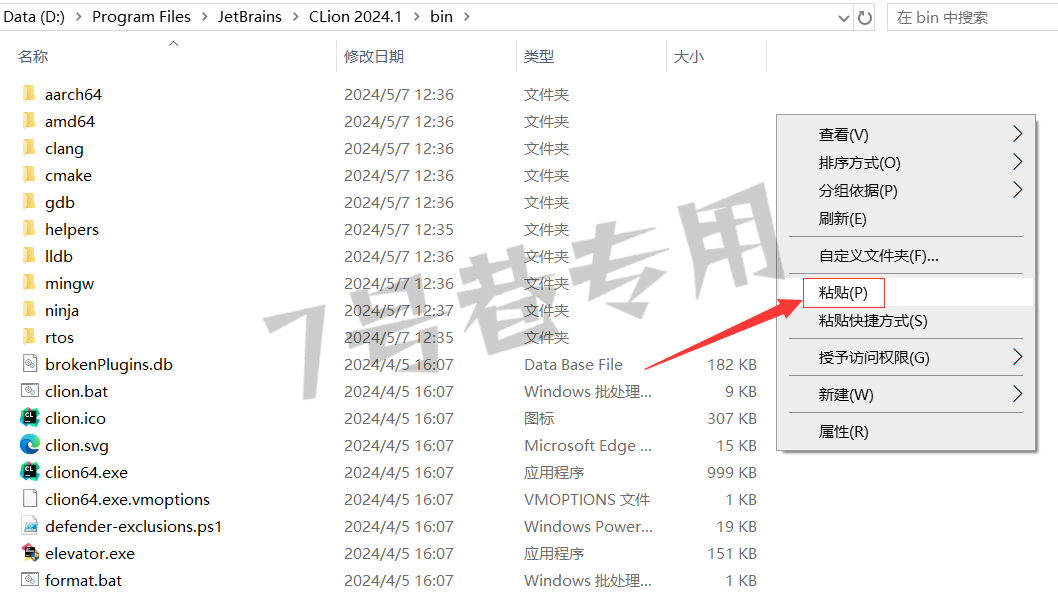Open the 排序方式(O) submenu
Viewport: 1058px width, 595px height.
[x=906, y=163]
